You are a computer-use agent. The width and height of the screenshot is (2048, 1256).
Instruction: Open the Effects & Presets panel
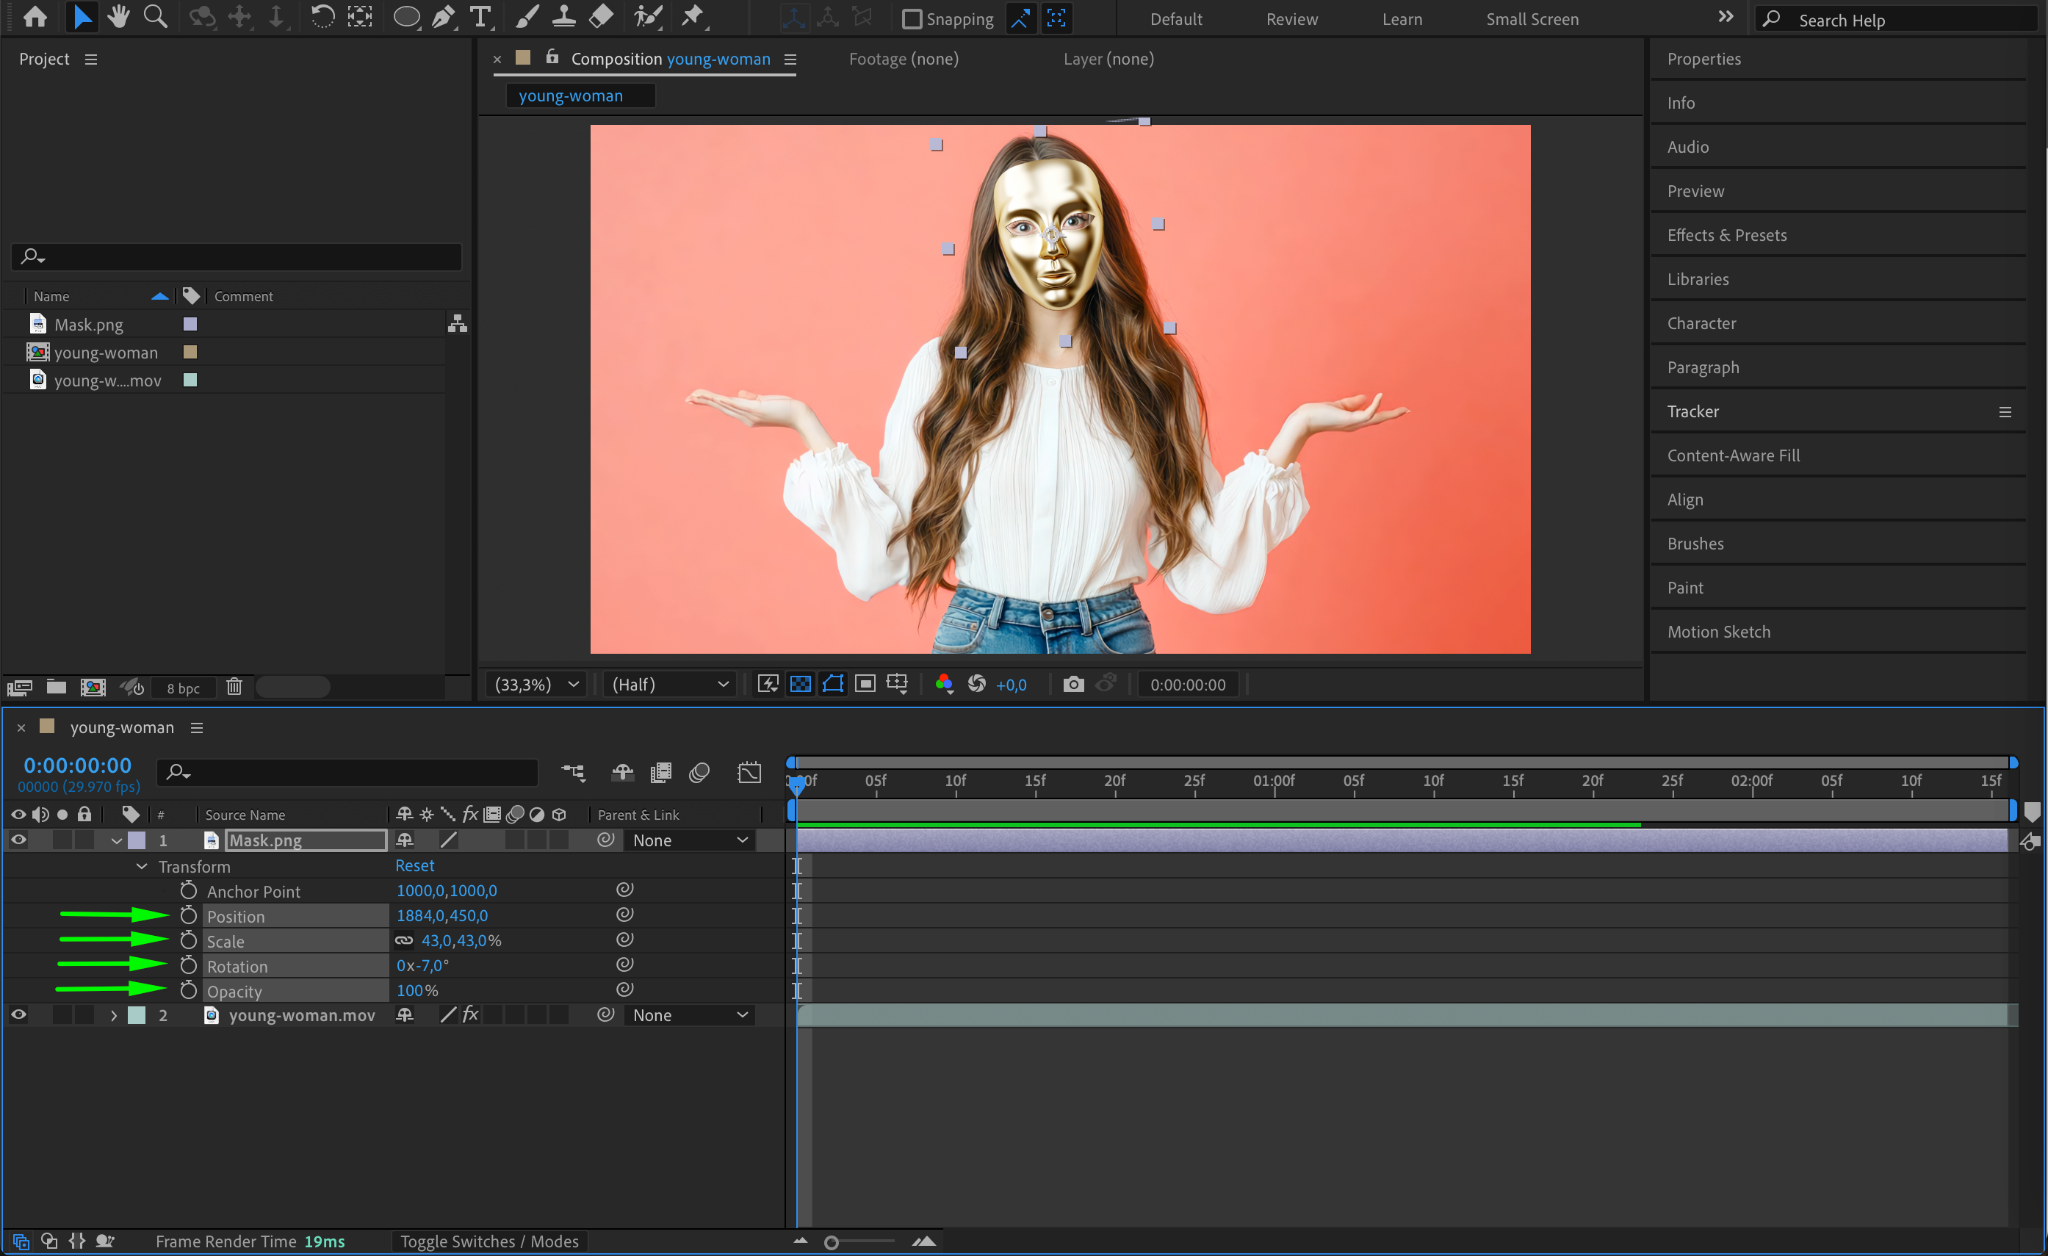pyautogui.click(x=1726, y=235)
